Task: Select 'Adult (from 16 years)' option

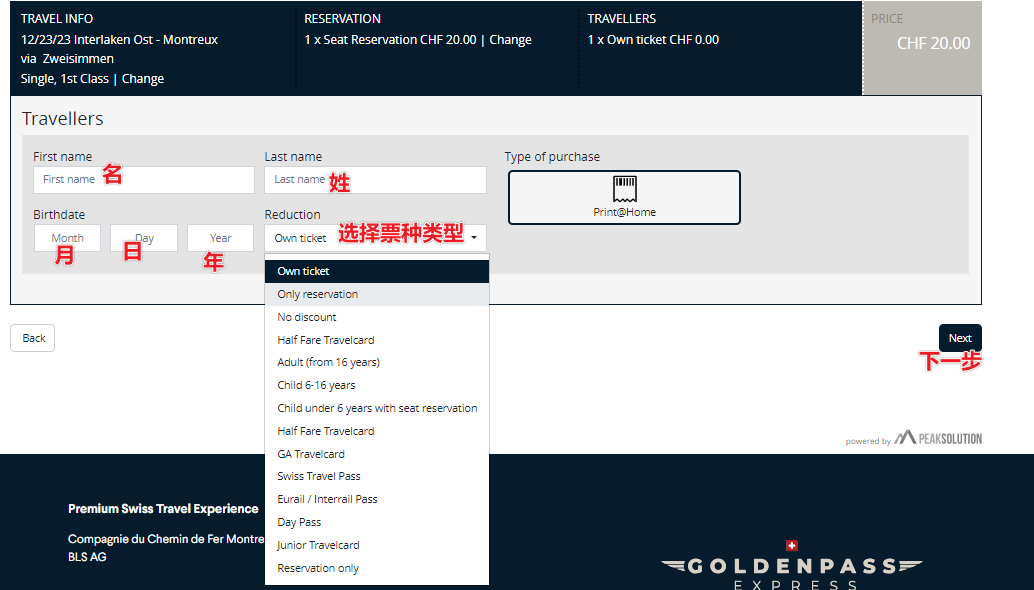Action: click(377, 362)
